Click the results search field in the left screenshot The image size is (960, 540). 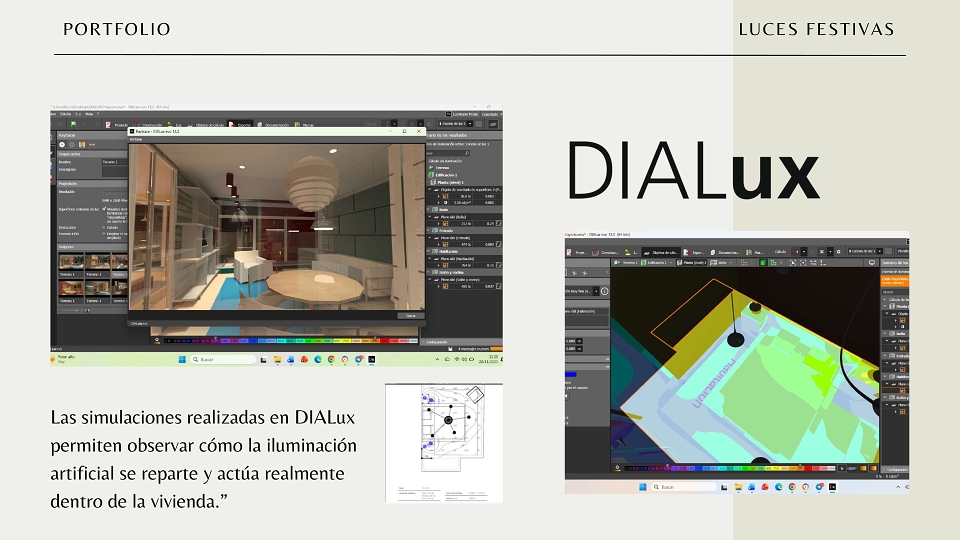pos(448,153)
